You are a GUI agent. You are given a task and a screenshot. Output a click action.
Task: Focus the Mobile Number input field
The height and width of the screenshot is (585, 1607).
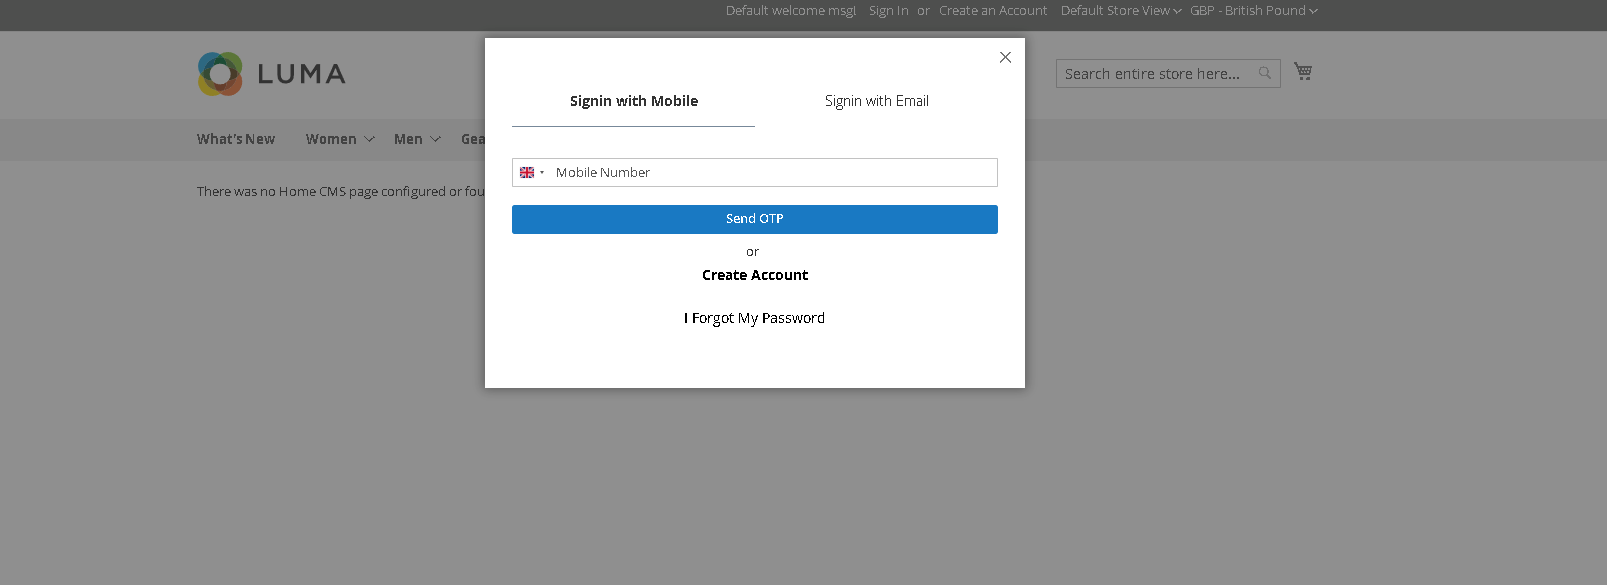[770, 173]
